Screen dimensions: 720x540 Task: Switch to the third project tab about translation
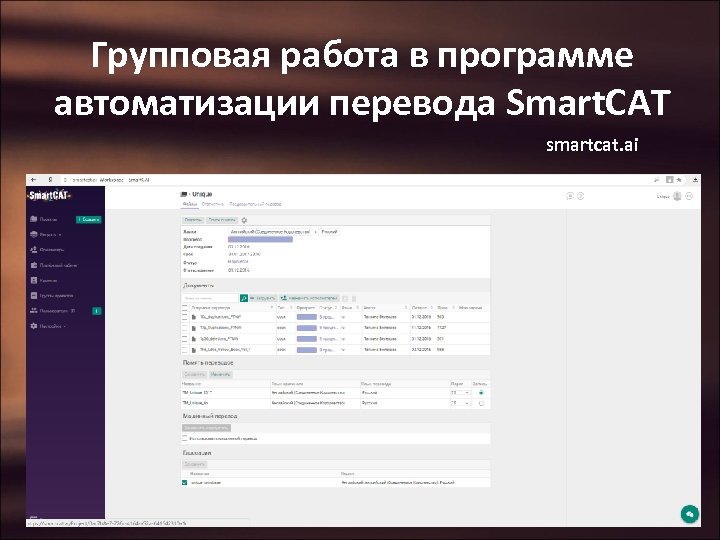click(255, 204)
